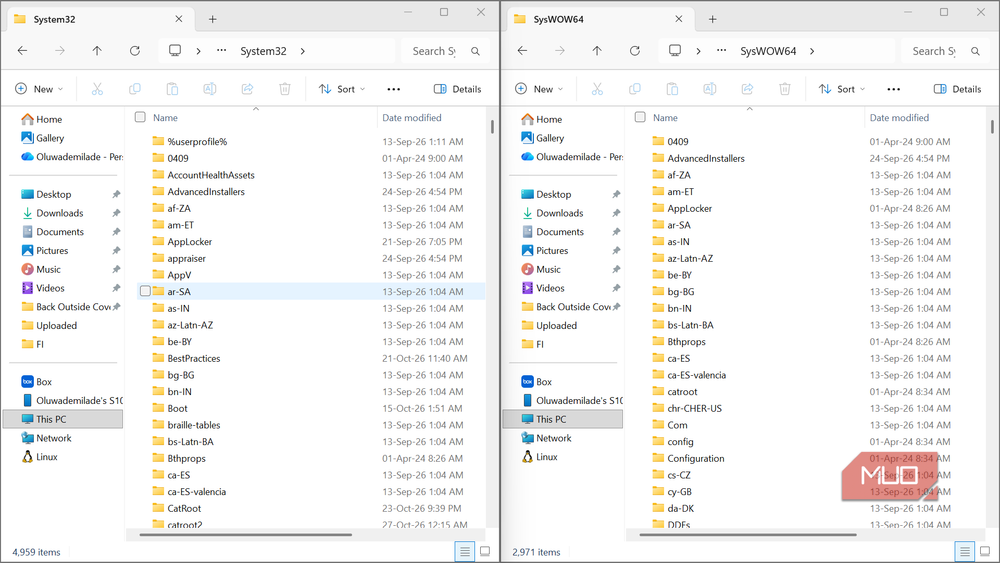This screenshot has width=1000, height=563.
Task: Click the System32 horizontal scrollbar
Action: pos(246,535)
